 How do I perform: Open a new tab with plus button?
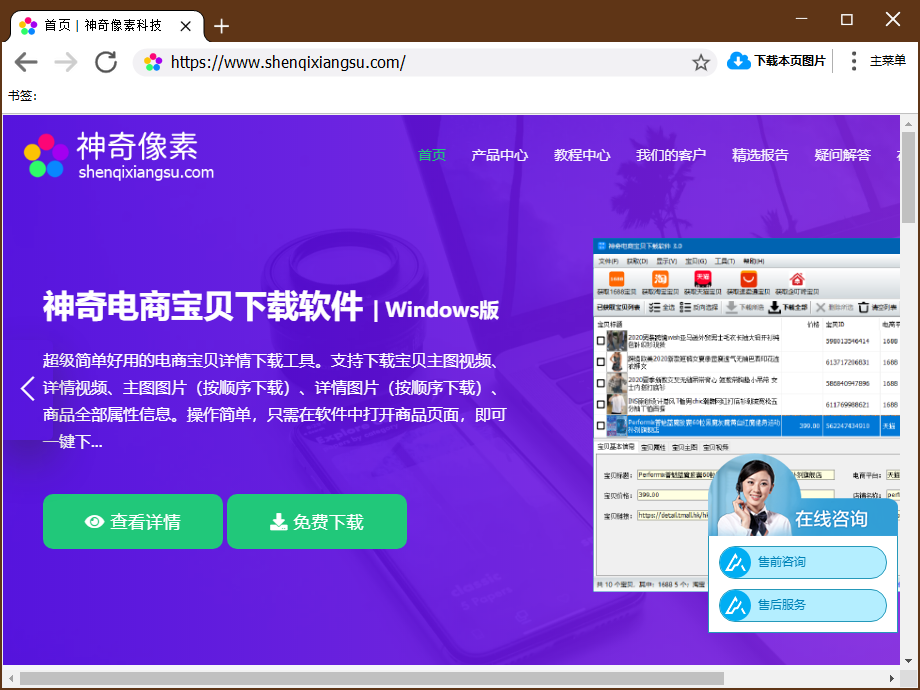click(x=221, y=26)
